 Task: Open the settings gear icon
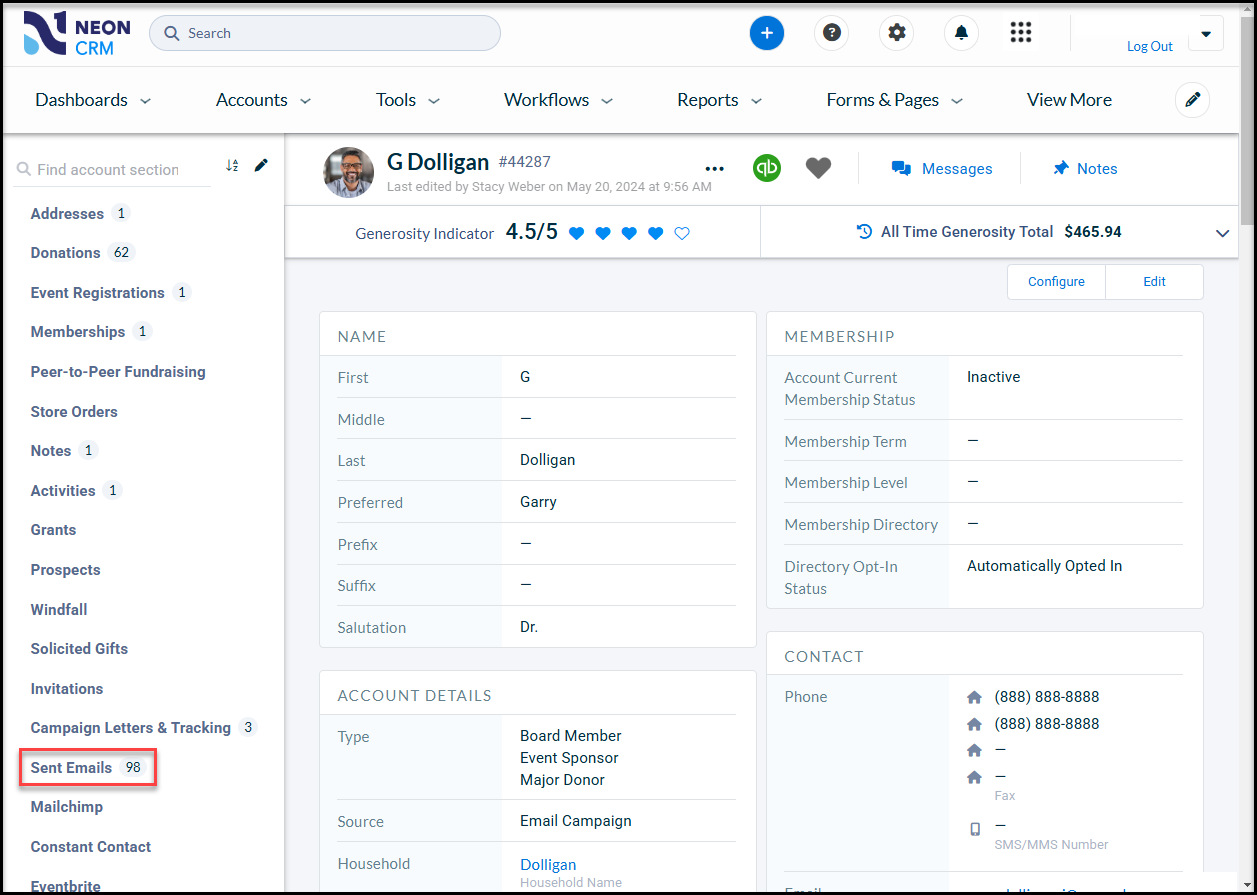click(896, 33)
